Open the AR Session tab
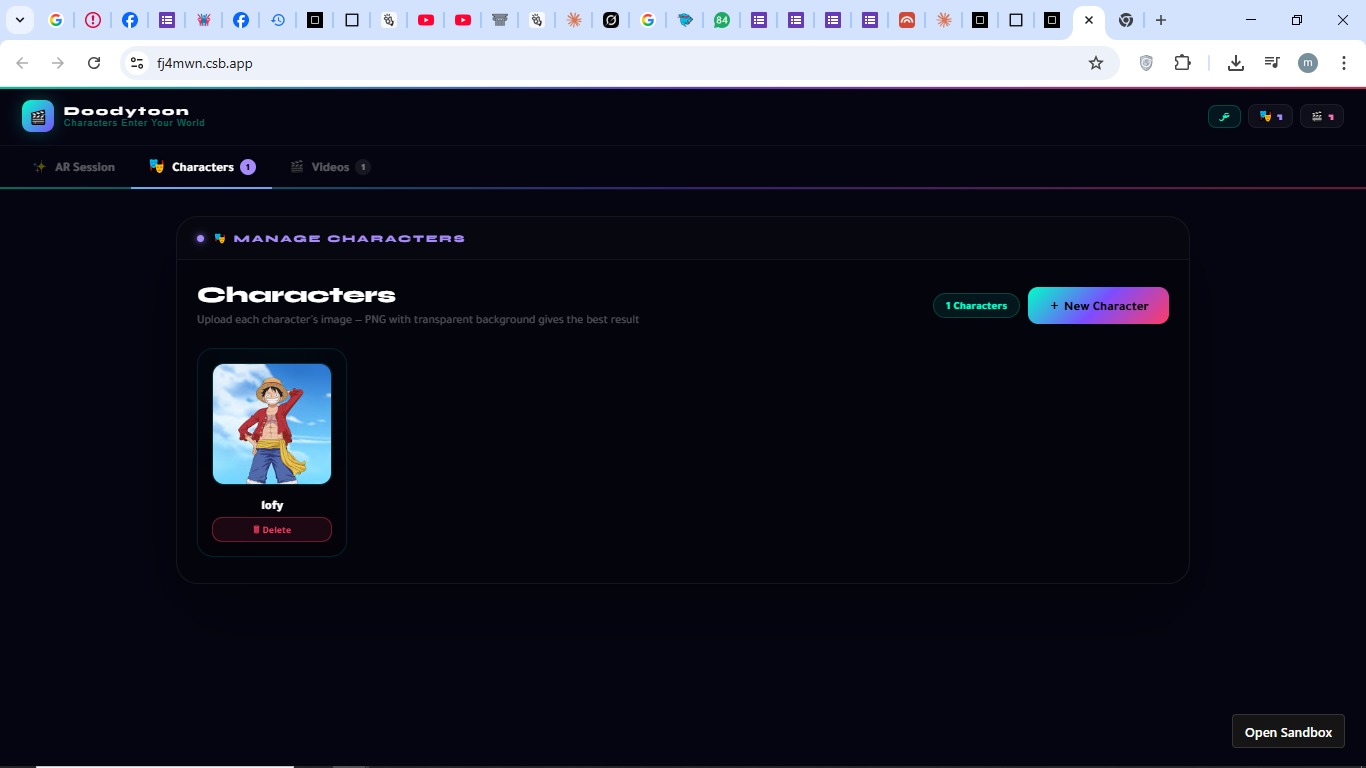Viewport: 1366px width, 768px height. (74, 167)
